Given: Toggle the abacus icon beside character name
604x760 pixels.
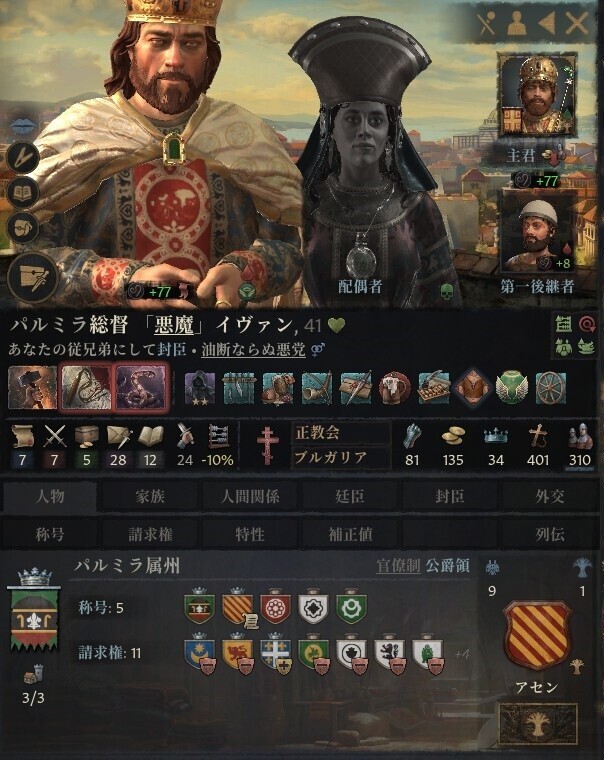Looking at the screenshot, I should pyautogui.click(x=564, y=324).
